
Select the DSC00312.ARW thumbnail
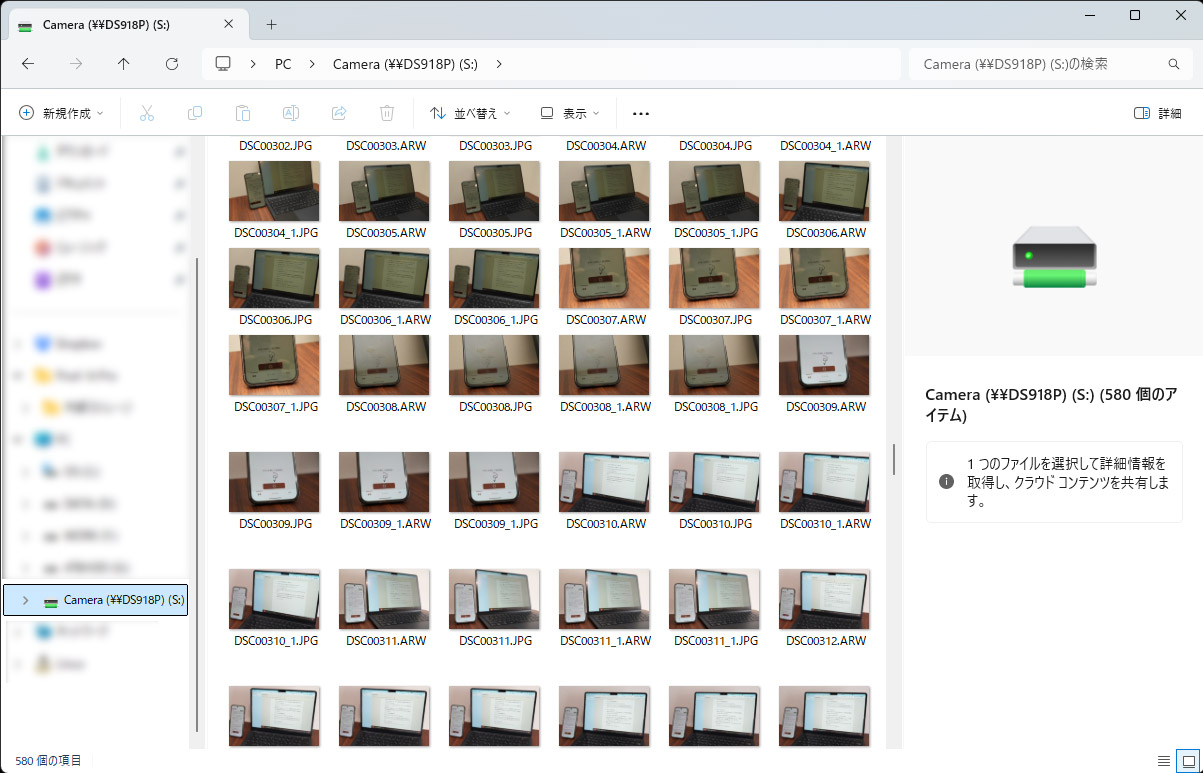(824, 599)
